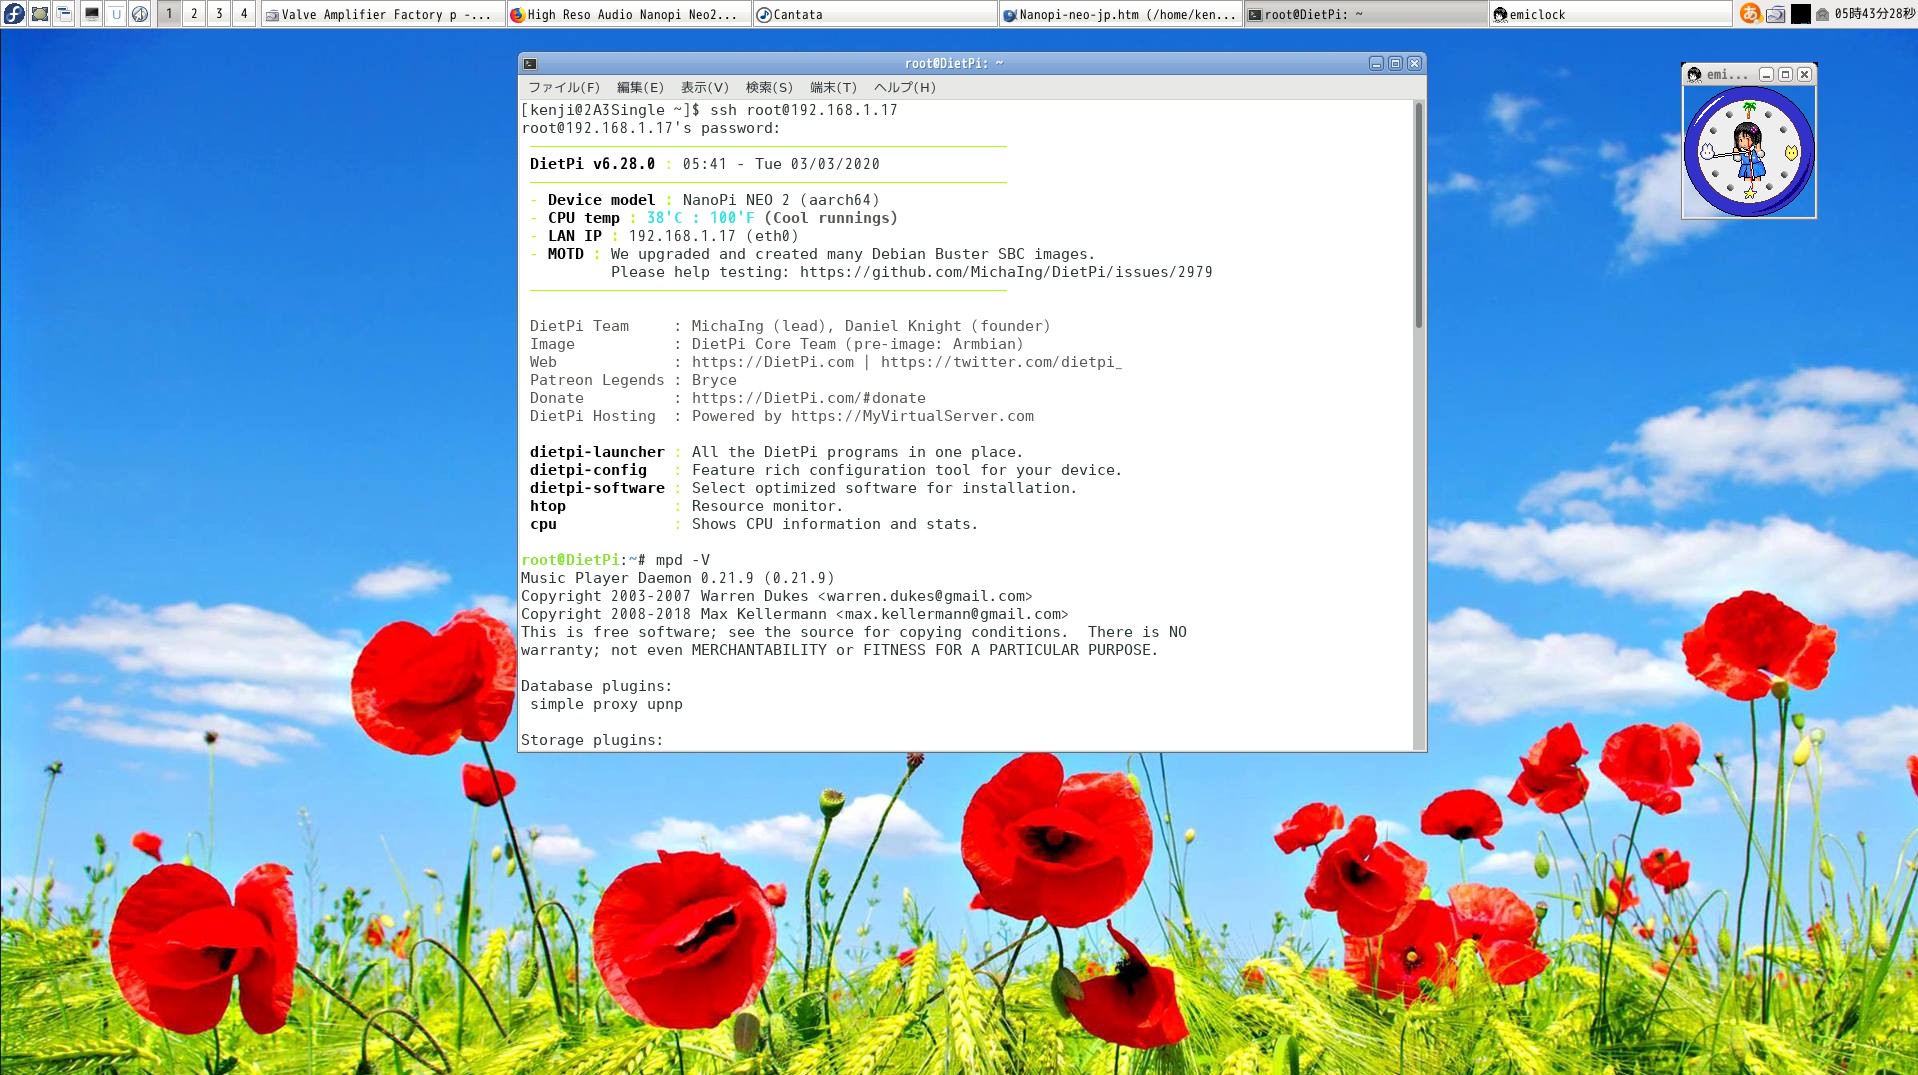Switch to workspace 2

[x=194, y=14]
